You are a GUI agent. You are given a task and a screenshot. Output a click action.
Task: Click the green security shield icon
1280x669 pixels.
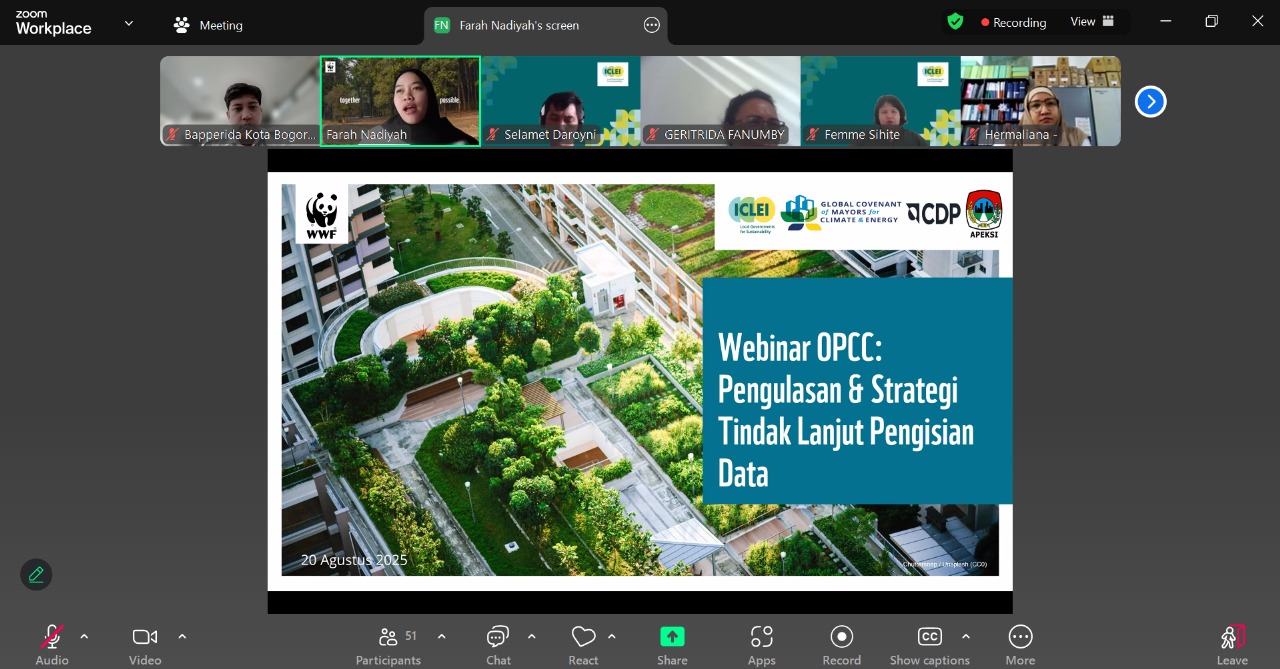click(955, 22)
